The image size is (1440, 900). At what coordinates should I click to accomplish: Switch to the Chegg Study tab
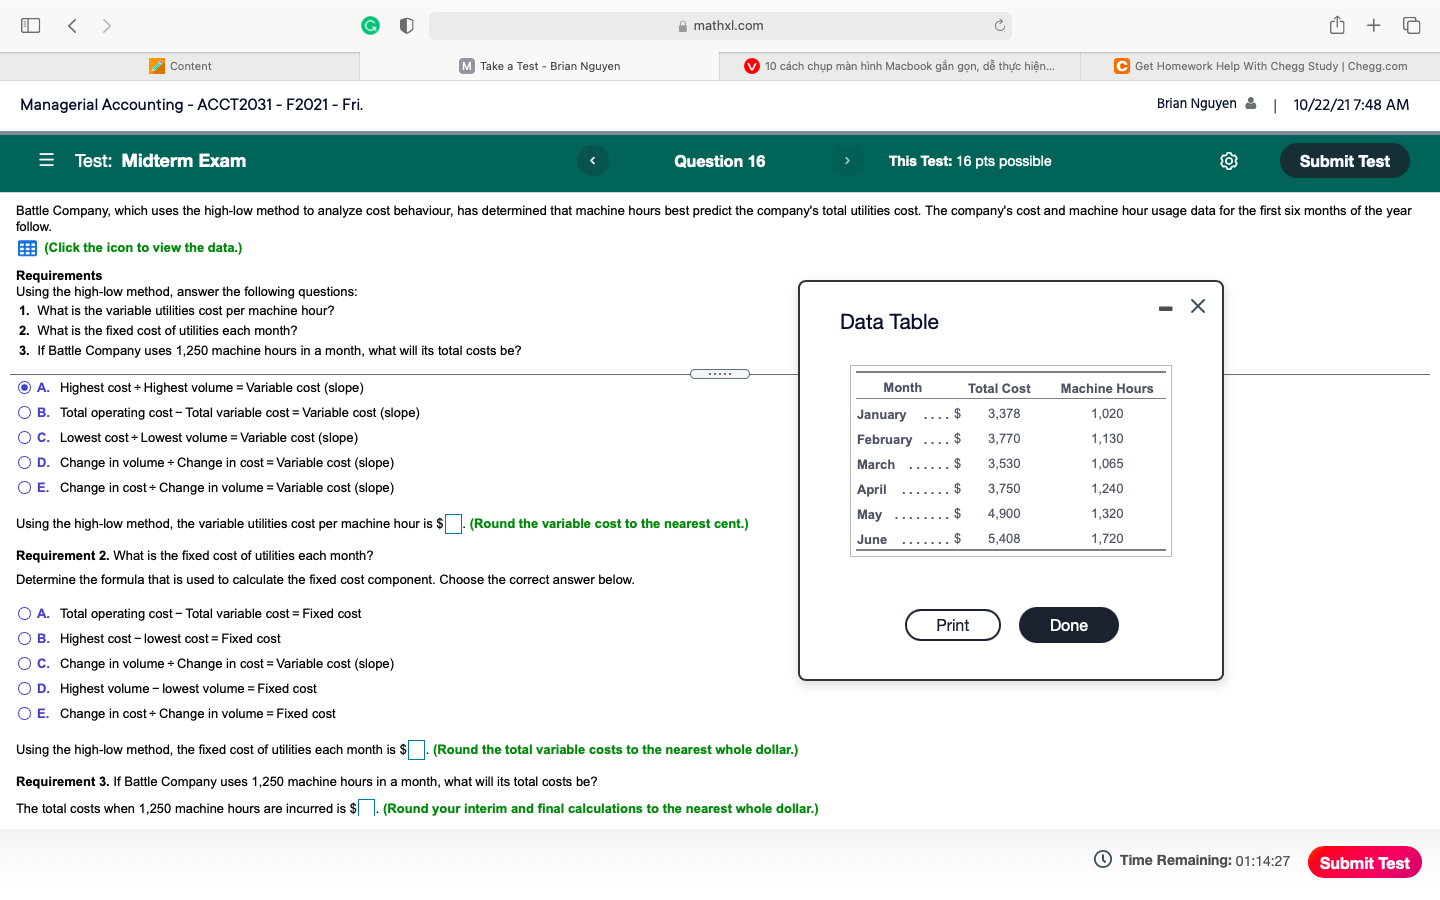tap(1258, 66)
